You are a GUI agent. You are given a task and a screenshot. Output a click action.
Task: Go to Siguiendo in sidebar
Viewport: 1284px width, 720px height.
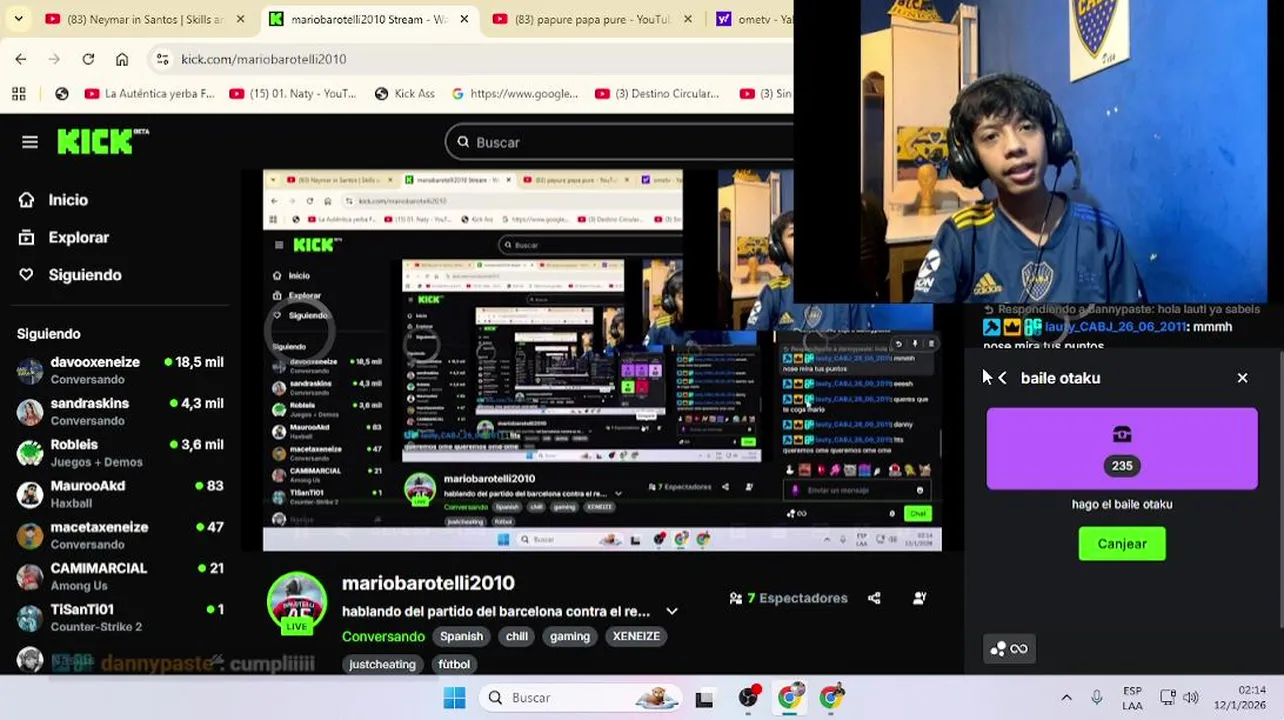(x=85, y=274)
